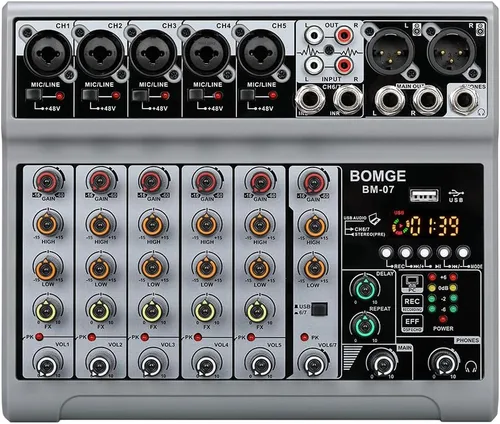The width and height of the screenshot is (500, 424).
Task: Tap the USB trident symbol
Action: pyautogui.click(x=456, y=193)
